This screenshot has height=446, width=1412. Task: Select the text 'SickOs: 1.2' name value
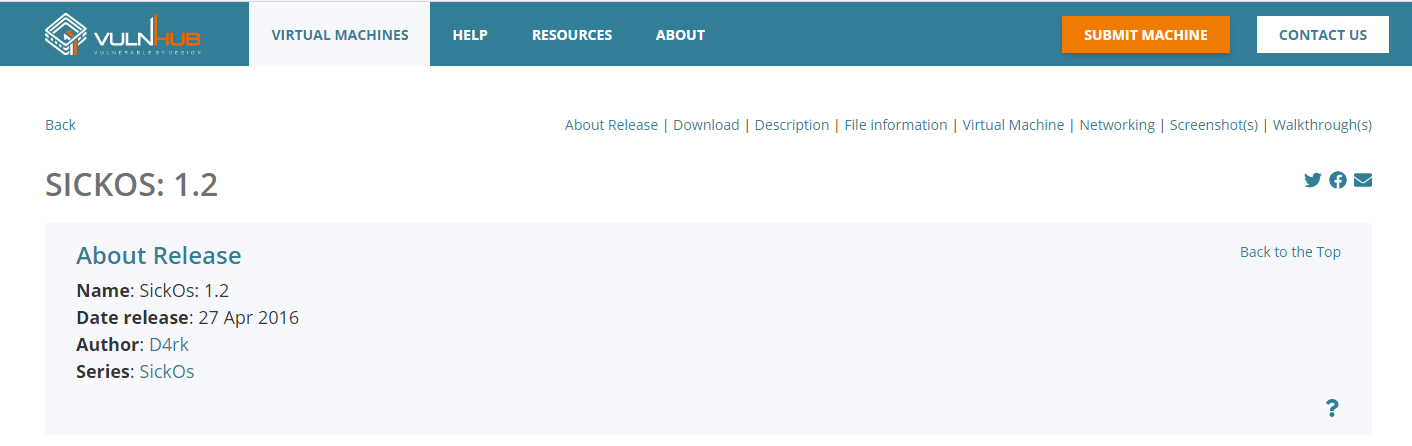click(184, 291)
